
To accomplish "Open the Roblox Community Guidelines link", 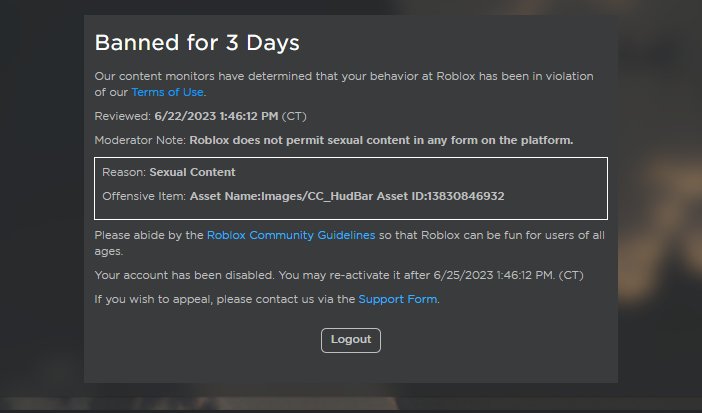I will (x=291, y=235).
